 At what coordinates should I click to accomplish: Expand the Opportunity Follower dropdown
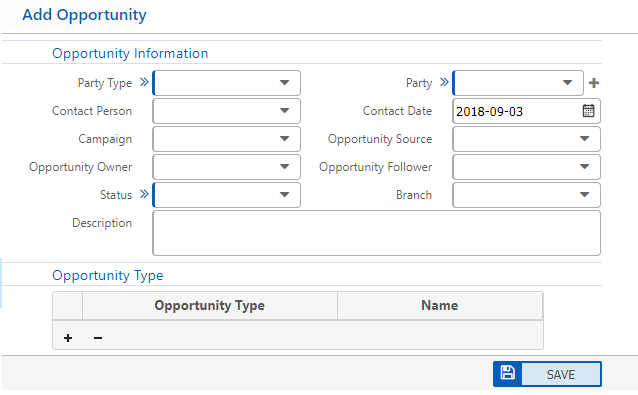(x=527, y=167)
